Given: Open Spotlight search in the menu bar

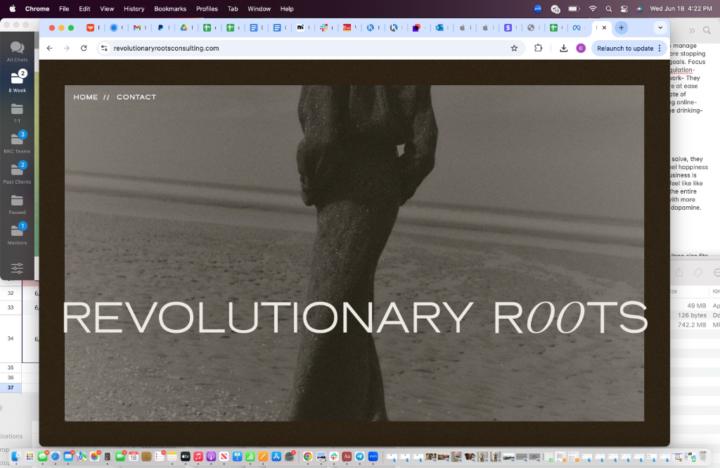Looking at the screenshot, I should tap(608, 9).
